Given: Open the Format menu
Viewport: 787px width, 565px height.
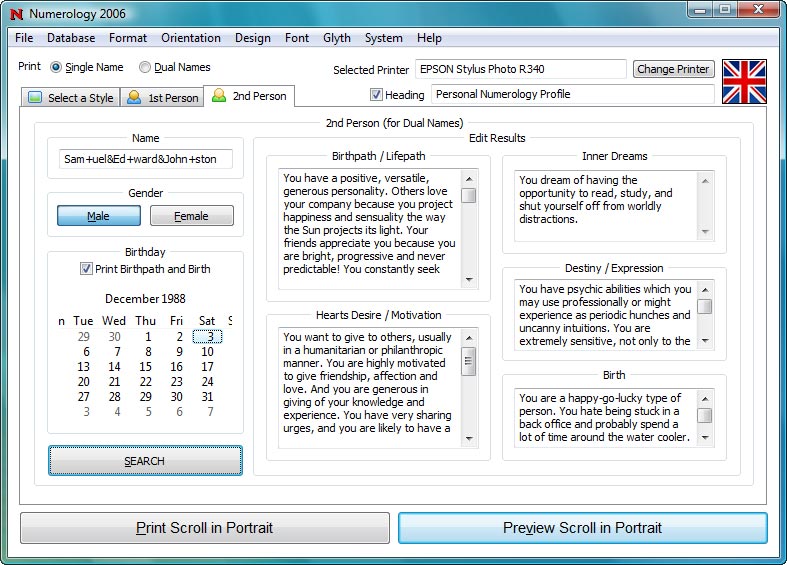Looking at the screenshot, I should click(x=128, y=38).
